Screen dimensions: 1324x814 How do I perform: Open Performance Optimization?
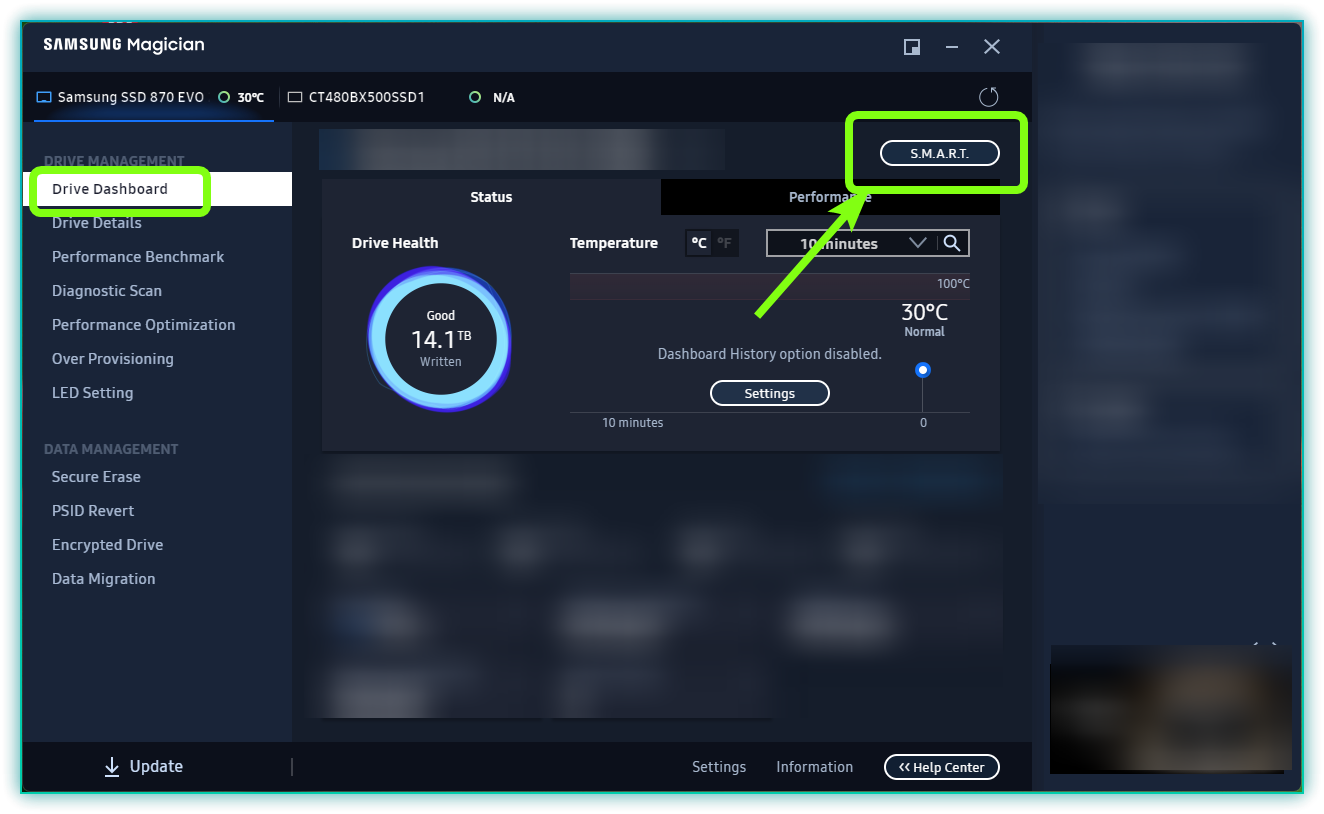tap(144, 325)
